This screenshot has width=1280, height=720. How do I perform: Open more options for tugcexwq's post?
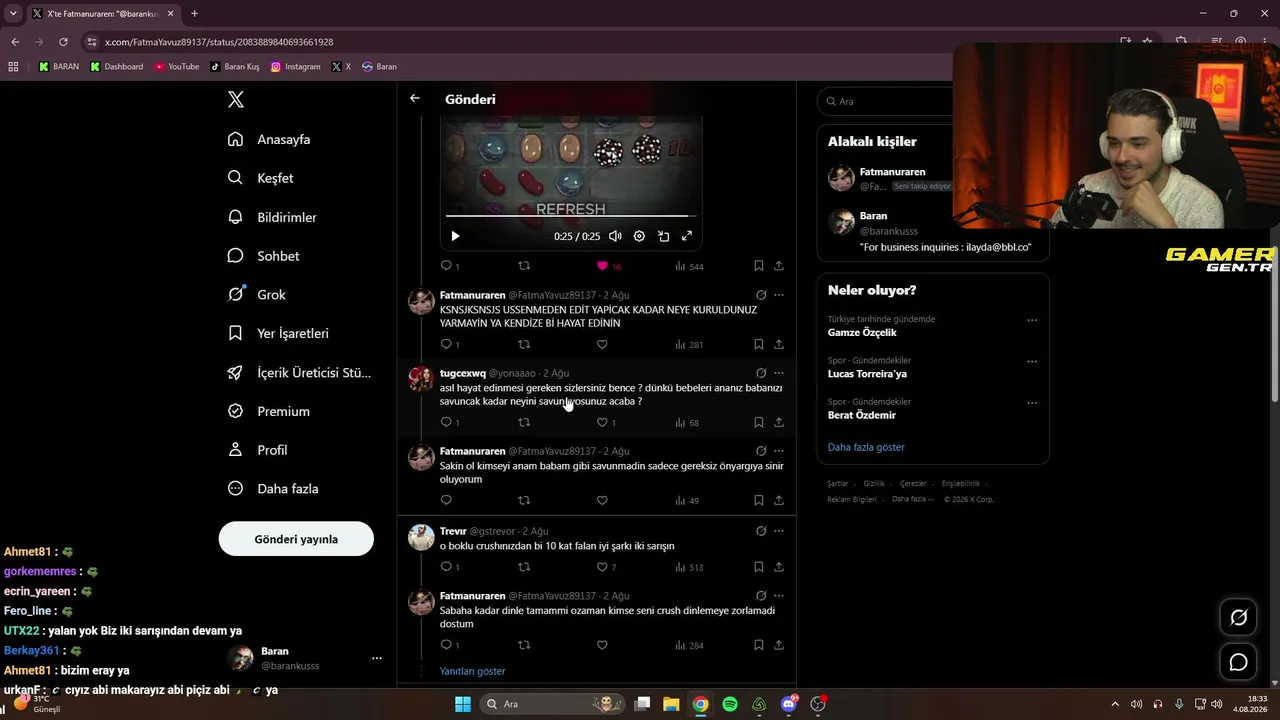779,373
